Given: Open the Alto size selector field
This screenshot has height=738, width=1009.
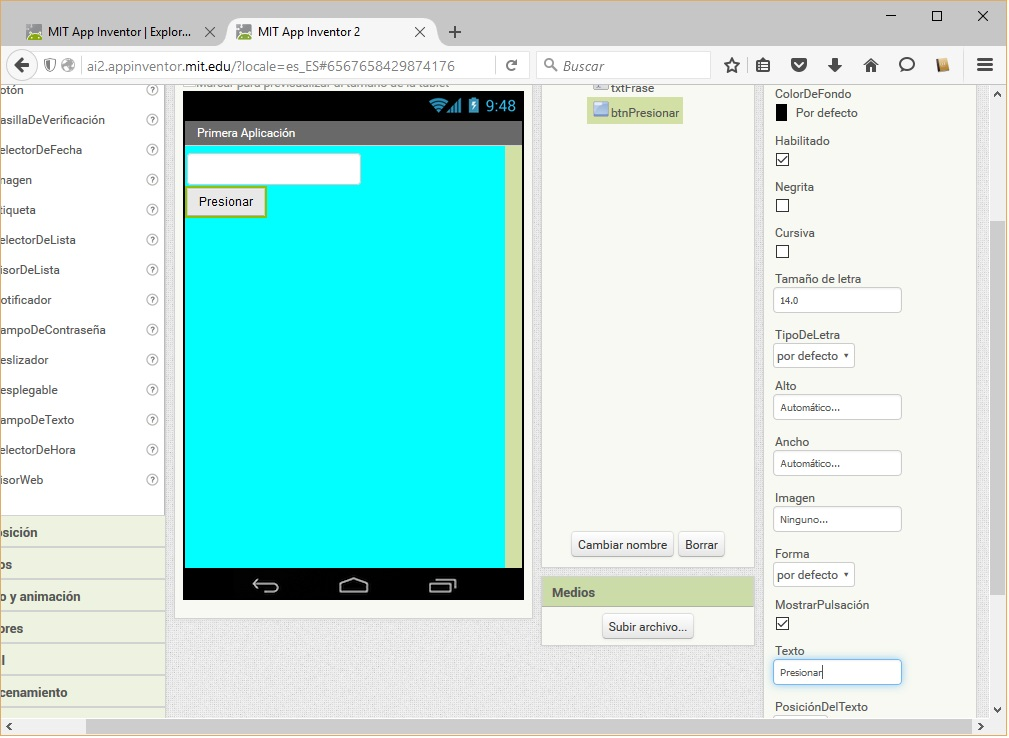Looking at the screenshot, I should pyautogui.click(x=837, y=407).
